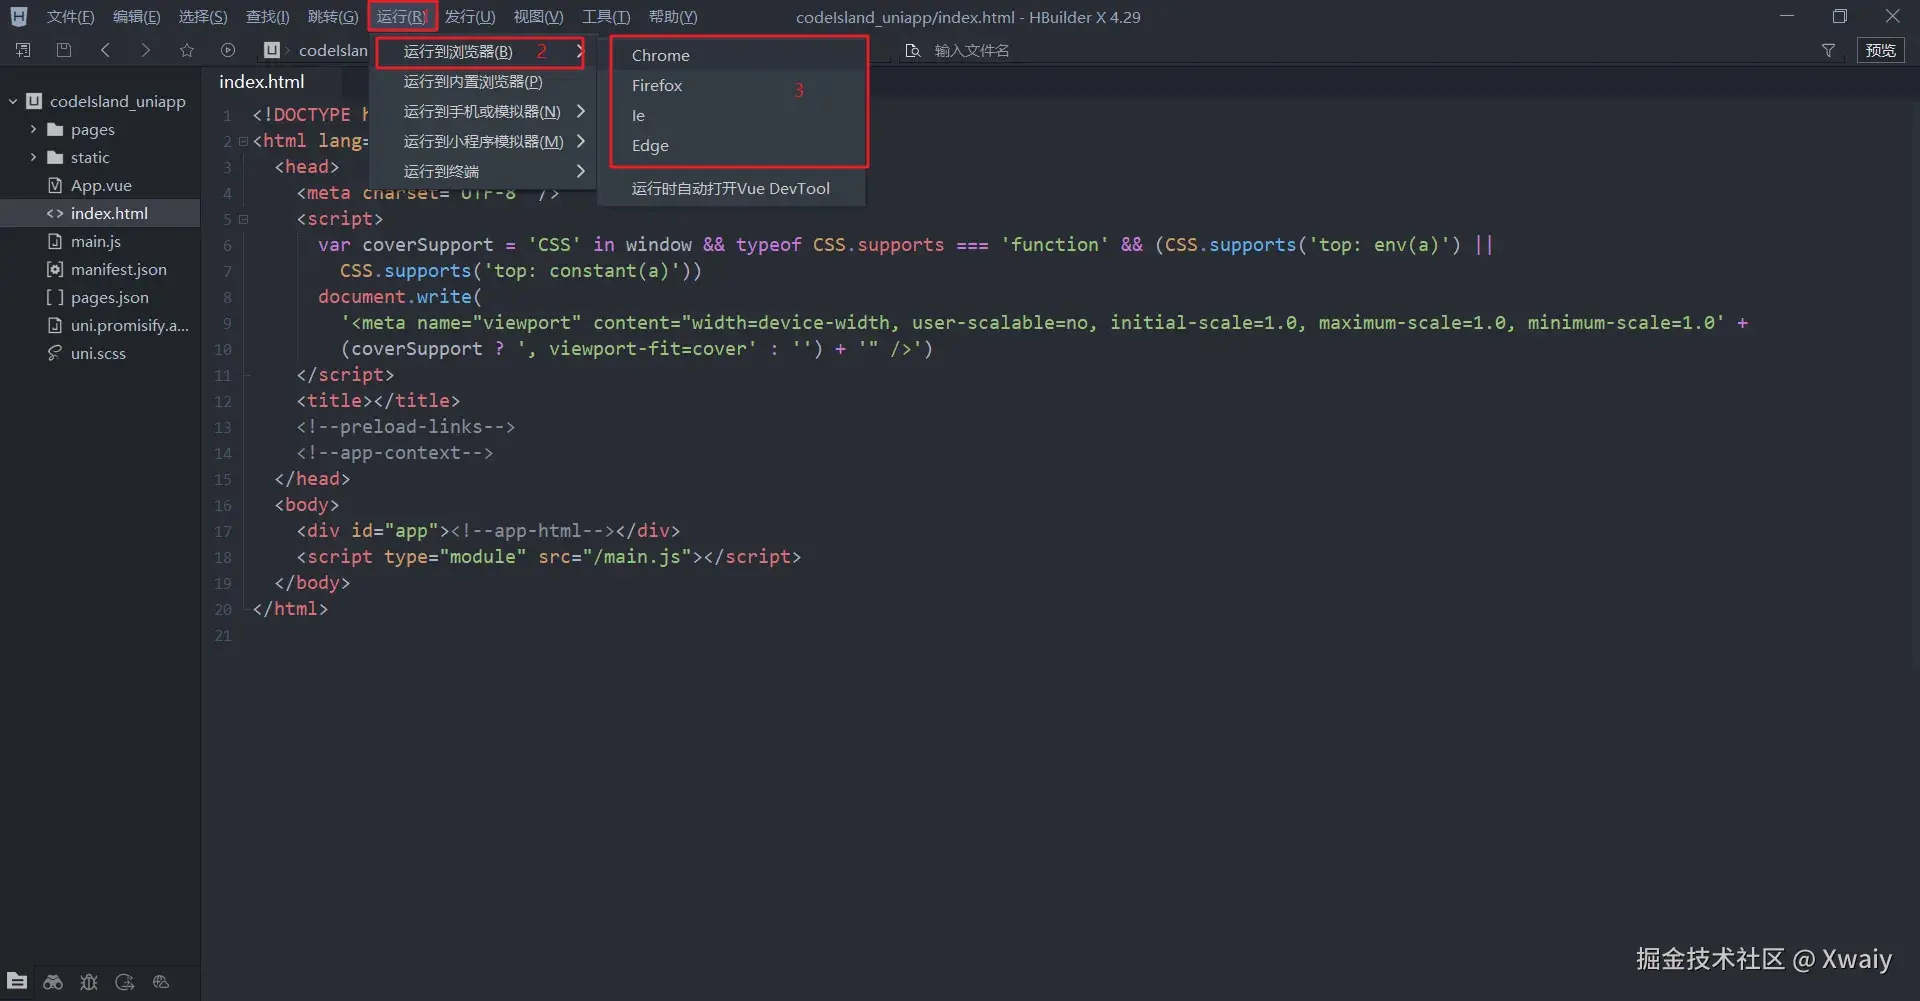Click the index.html code brackets icon
This screenshot has height=1001, width=1920.
tap(55, 213)
